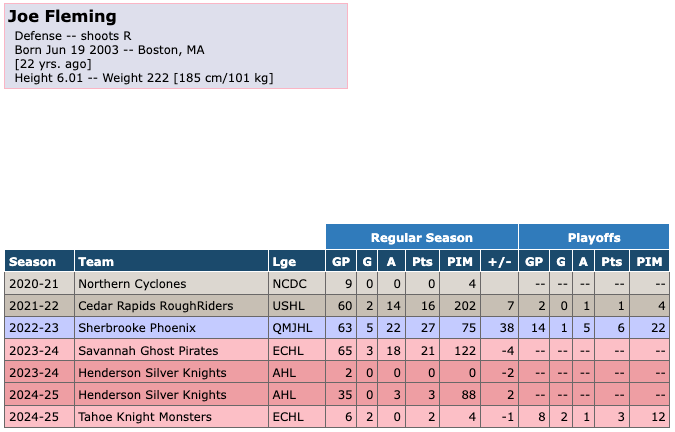
Task: Click the USHL league cell
Action: (286, 306)
